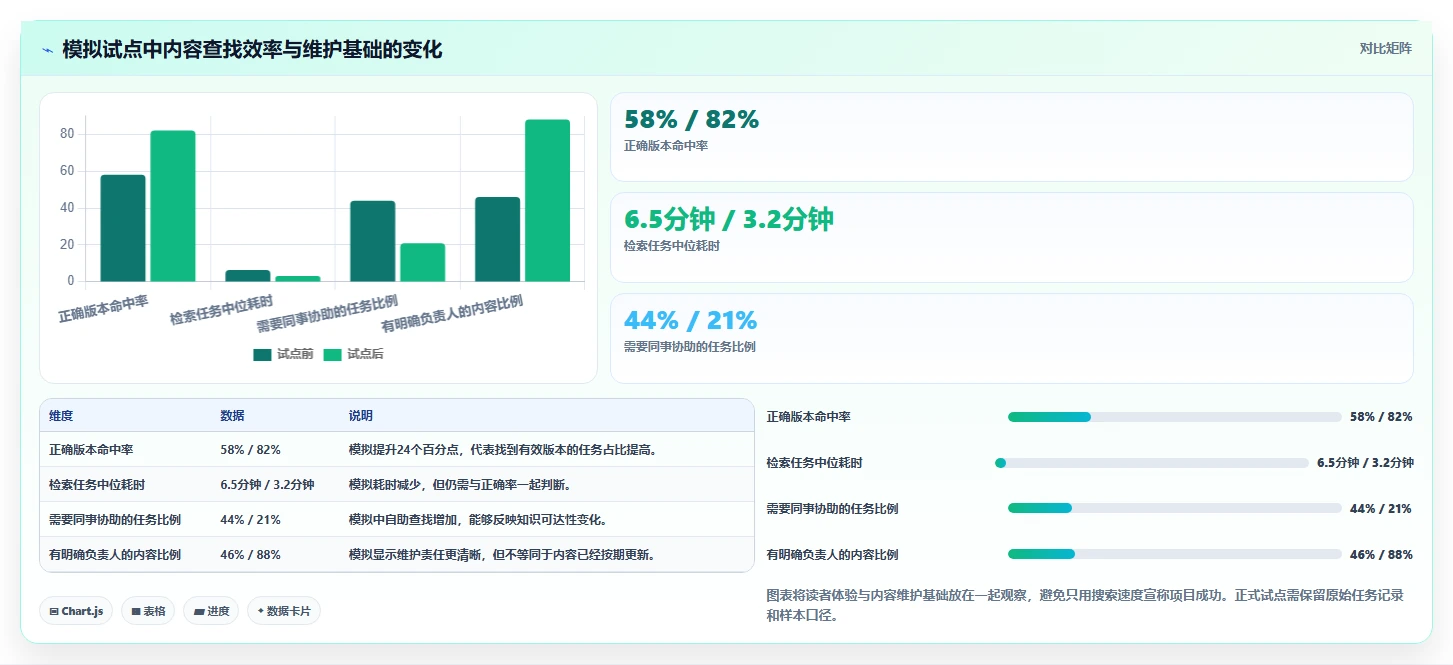Click the progress bar for 需要同事协助的任务比例
1453x665 pixels.
[x=1174, y=508]
